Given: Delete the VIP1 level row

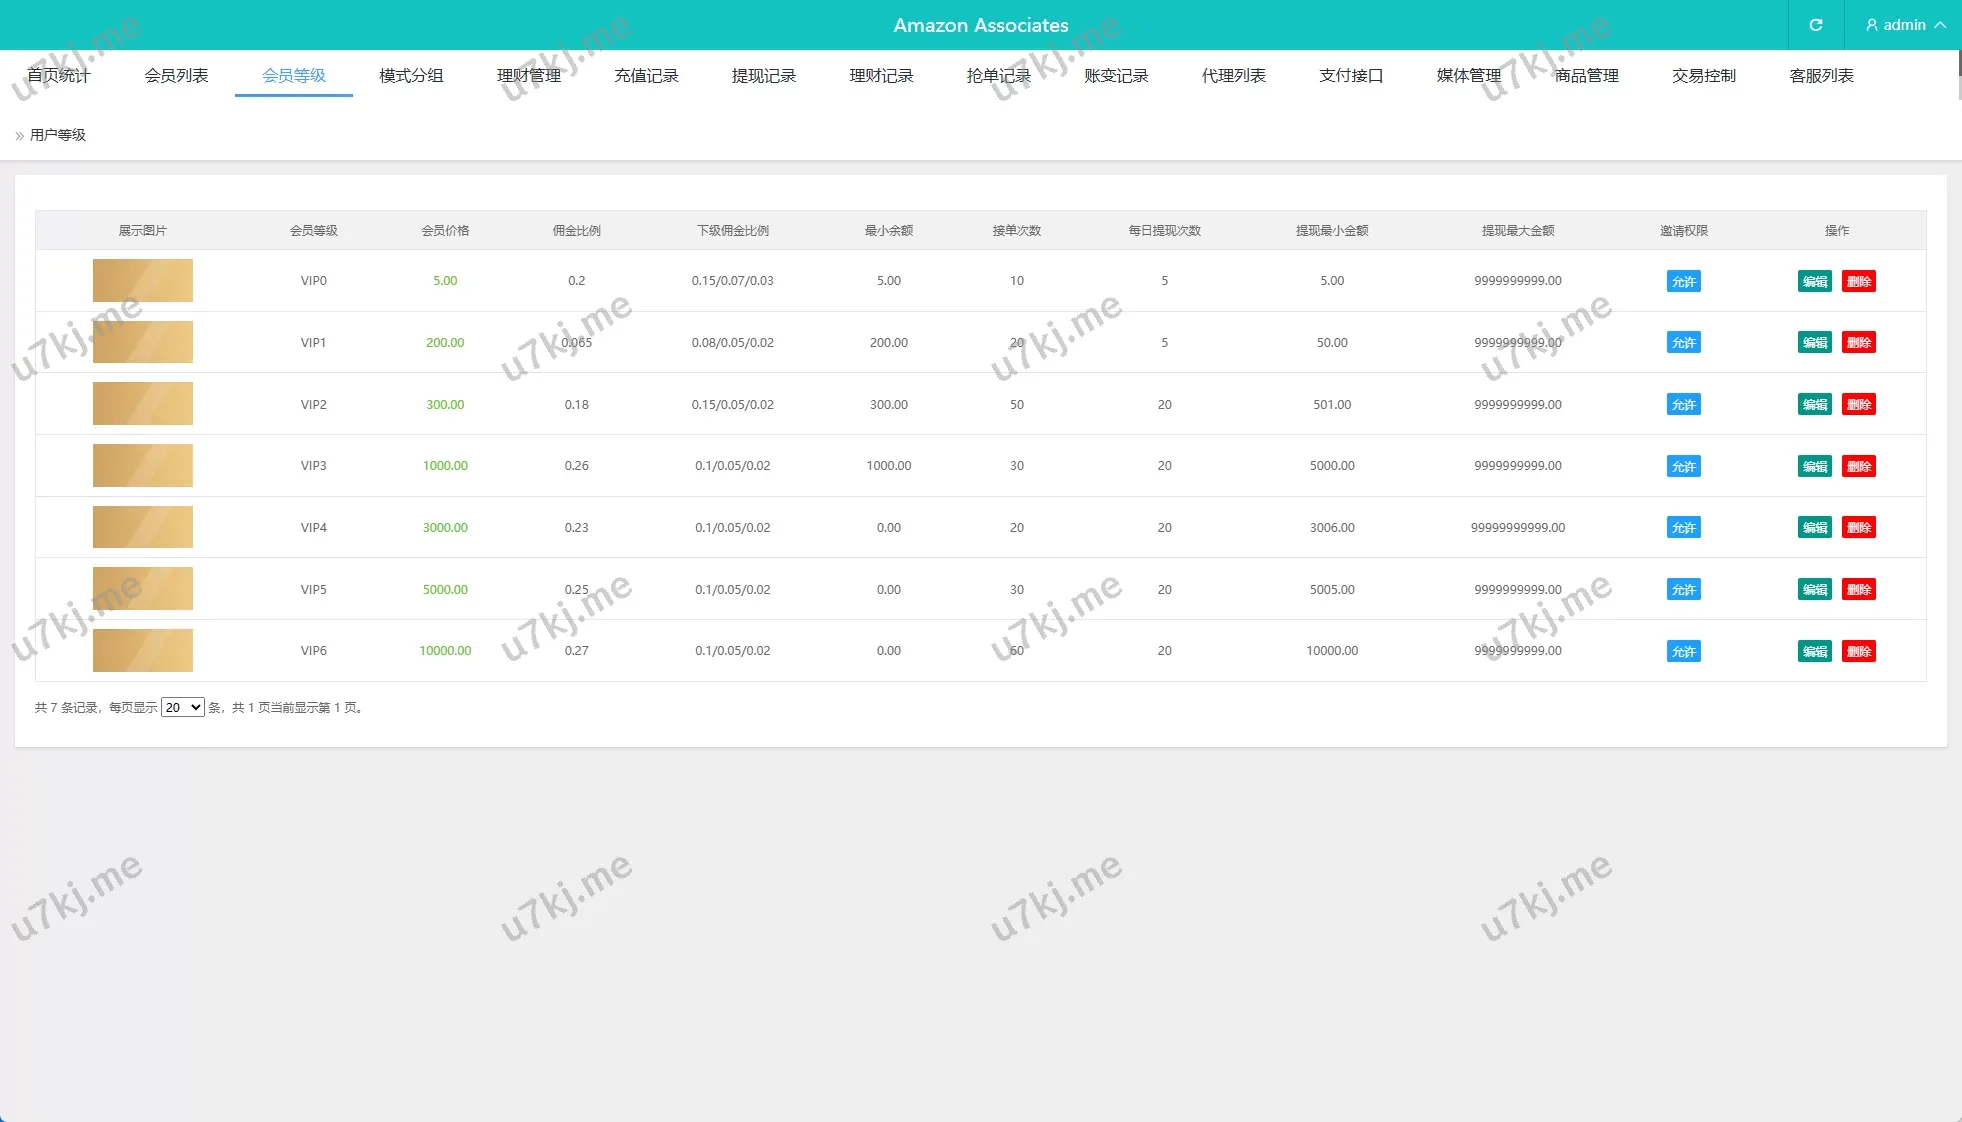Looking at the screenshot, I should [1858, 343].
